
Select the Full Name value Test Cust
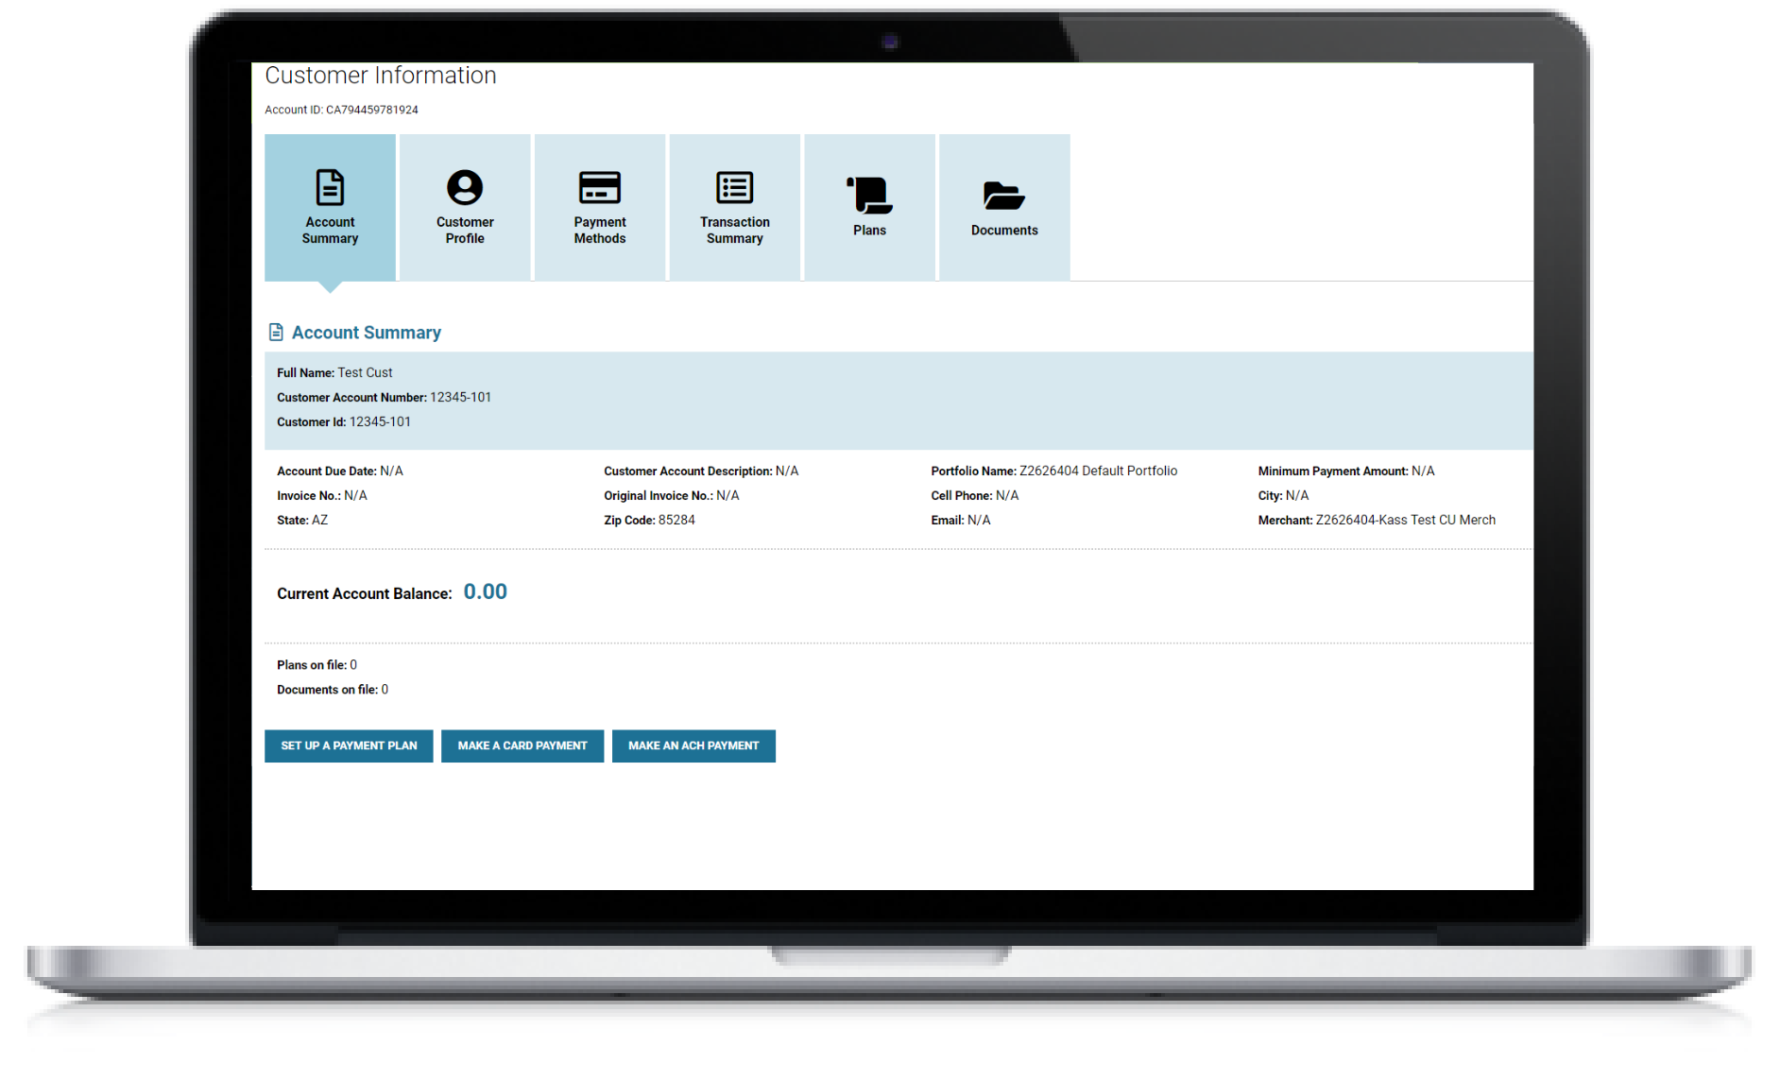coord(365,373)
